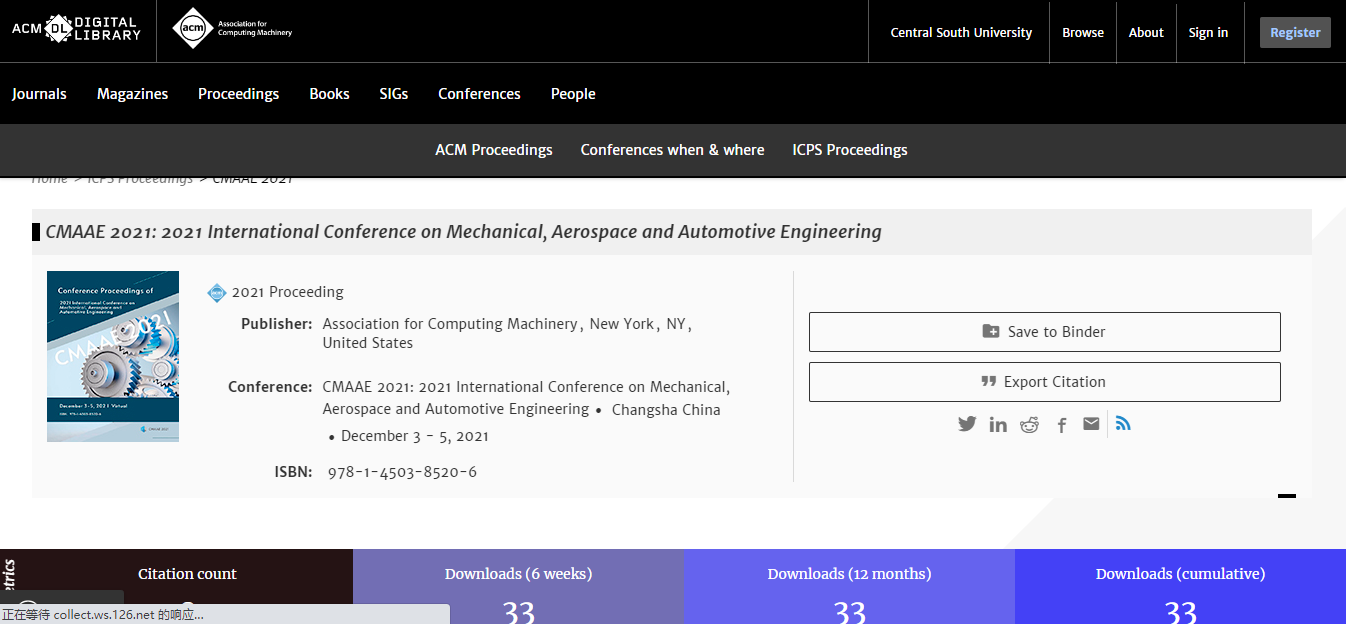
Task: Open the Association for Computing Machinery logo
Action: coord(232,28)
